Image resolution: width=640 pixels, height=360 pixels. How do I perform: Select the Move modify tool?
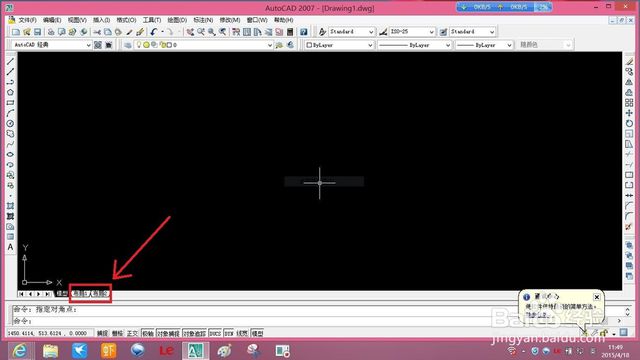tap(629, 113)
